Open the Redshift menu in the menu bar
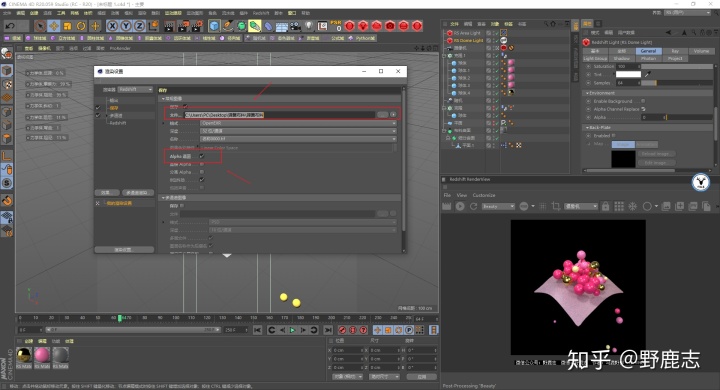Viewport: 720px width, 390px height. (260, 13)
